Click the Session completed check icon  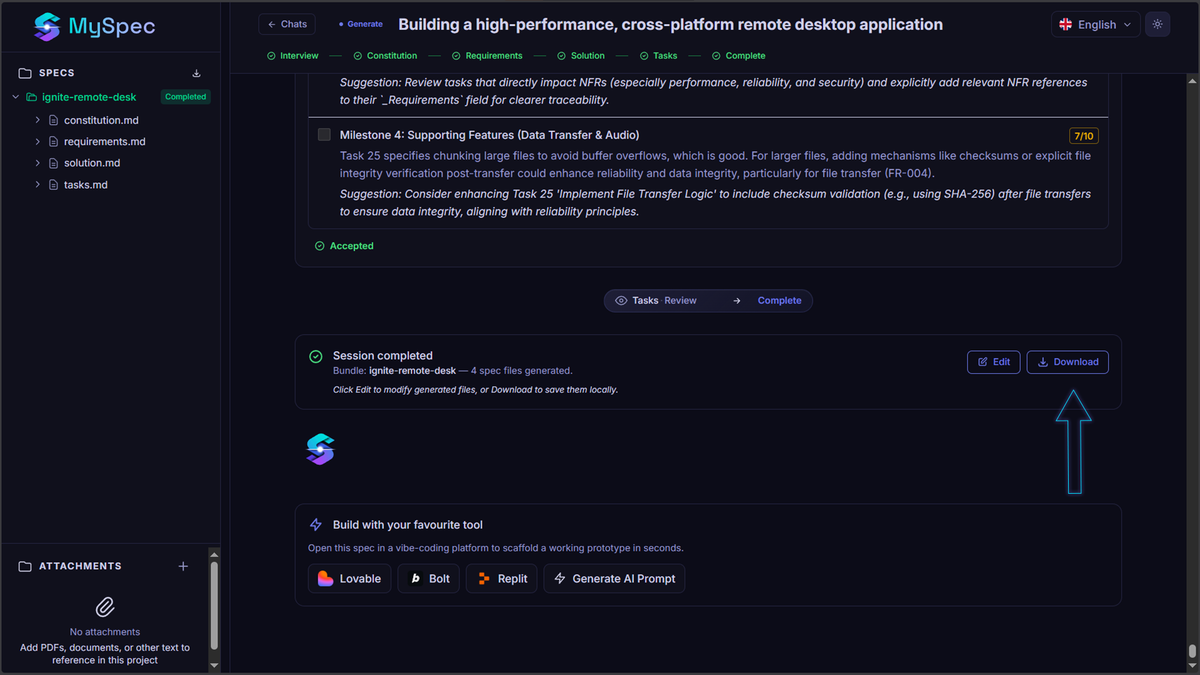(316, 356)
